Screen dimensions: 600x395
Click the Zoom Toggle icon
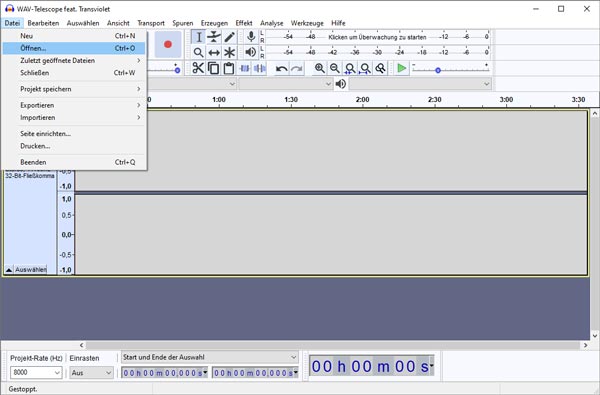click(x=380, y=68)
